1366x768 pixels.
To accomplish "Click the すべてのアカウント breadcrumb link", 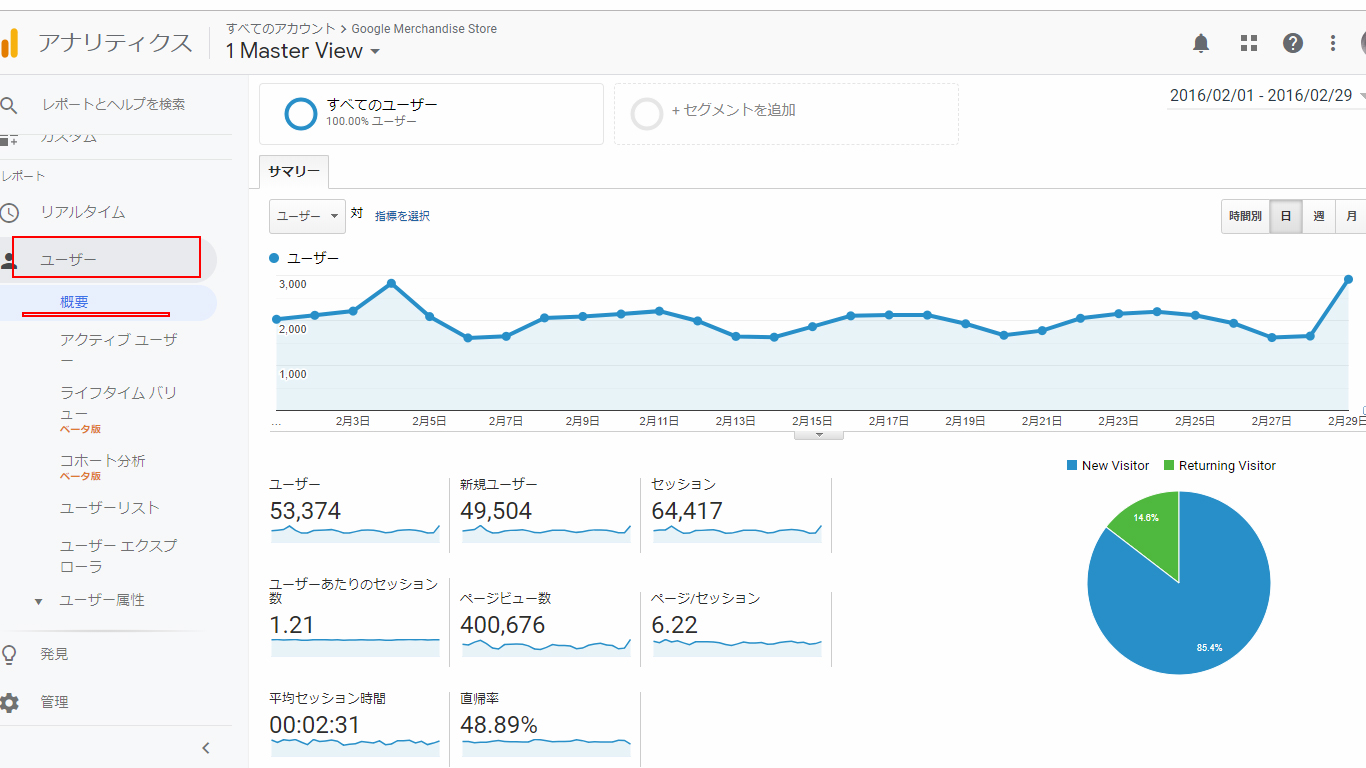I will 281,29.
